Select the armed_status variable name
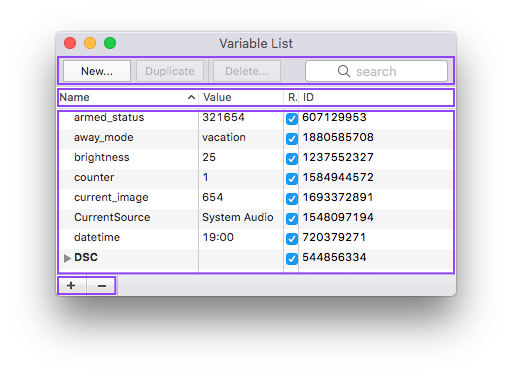The image size is (512, 376). [109, 117]
